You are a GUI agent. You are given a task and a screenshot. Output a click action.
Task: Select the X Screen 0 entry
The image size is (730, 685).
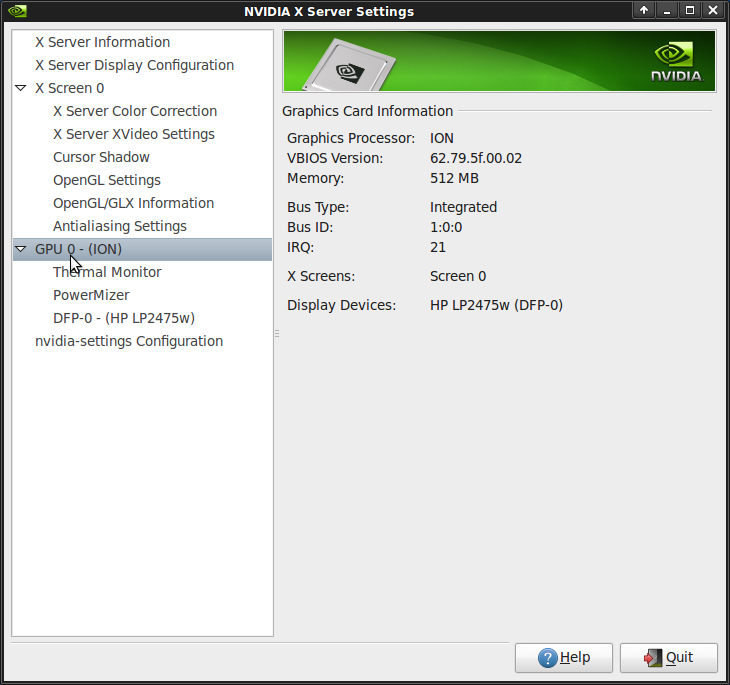[70, 88]
